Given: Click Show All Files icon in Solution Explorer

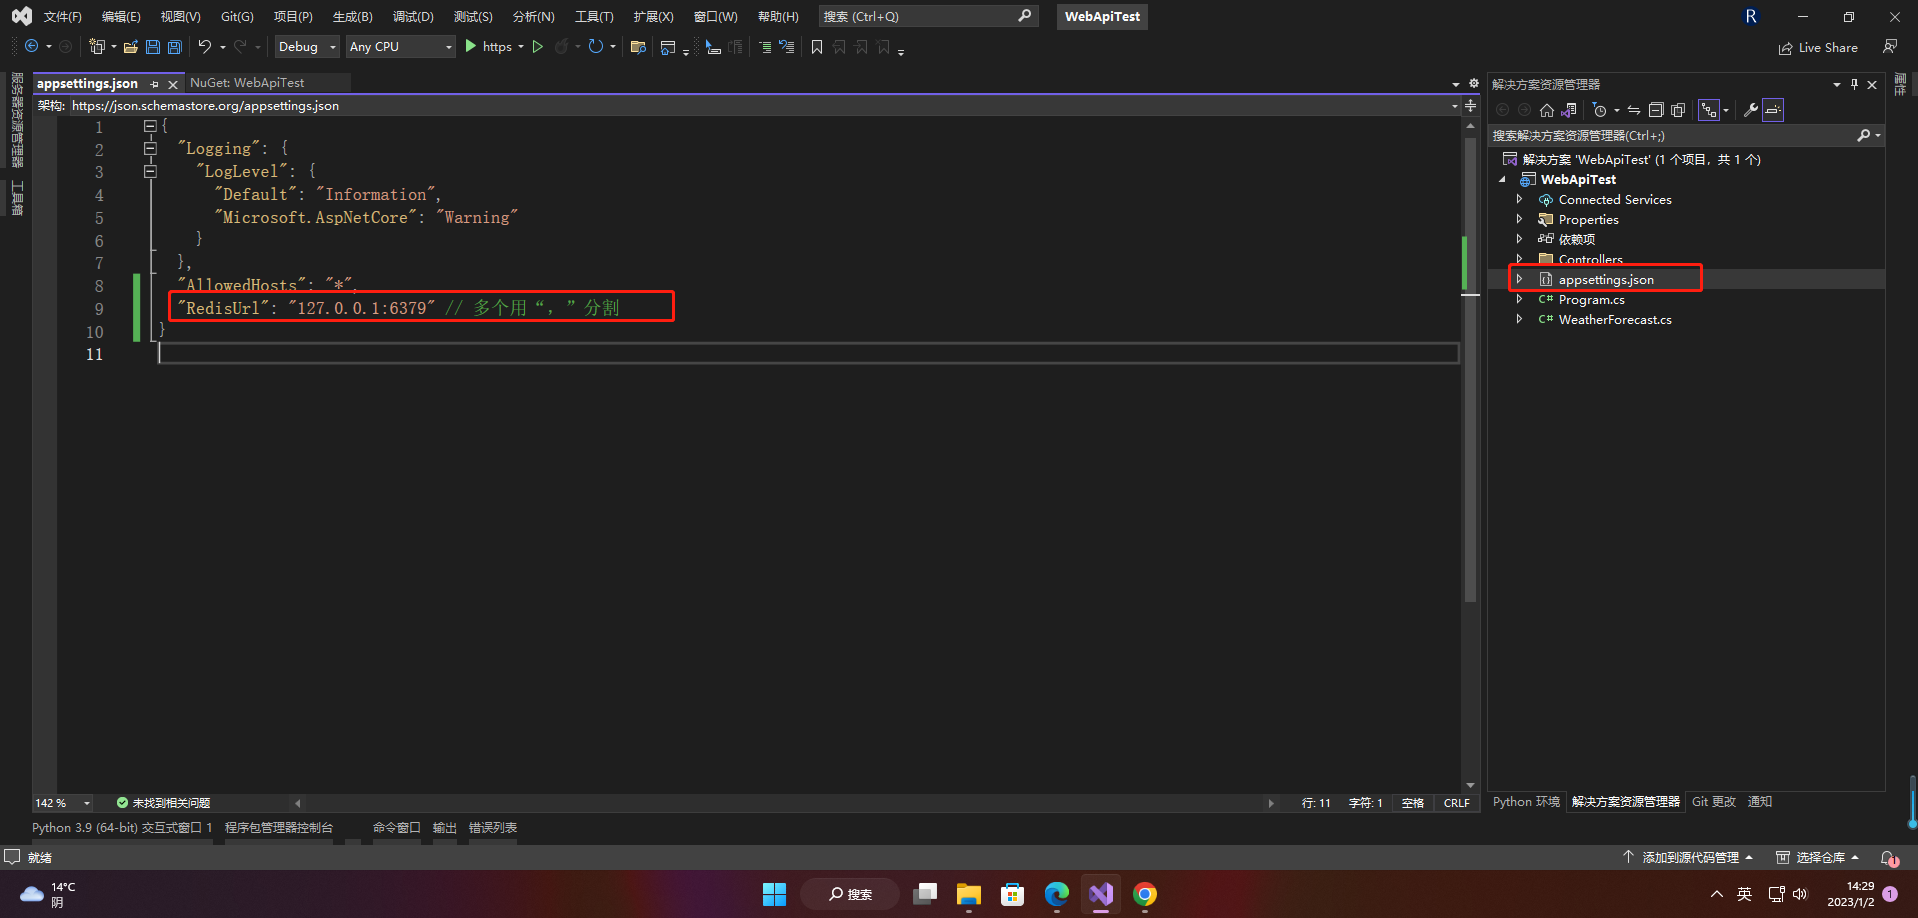Looking at the screenshot, I should click(x=1678, y=110).
